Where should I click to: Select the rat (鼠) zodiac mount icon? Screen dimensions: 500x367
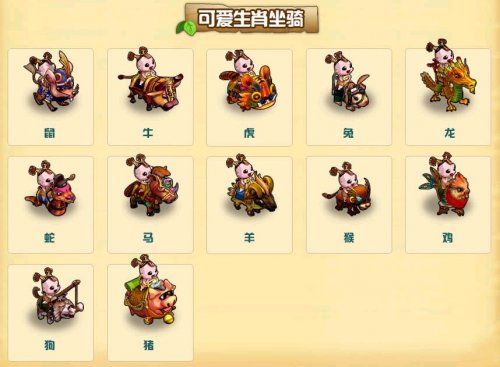click(x=52, y=81)
